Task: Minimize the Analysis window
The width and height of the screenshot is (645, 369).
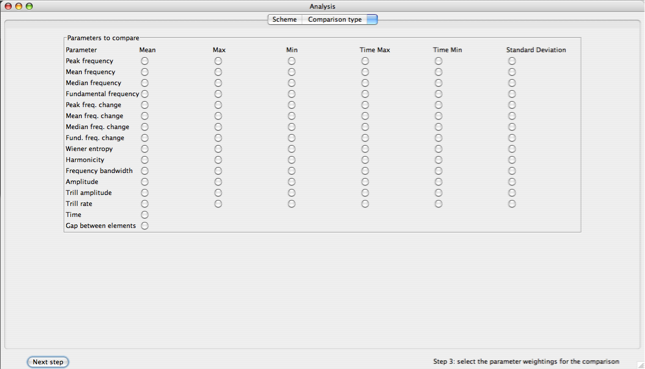Action: point(19,6)
